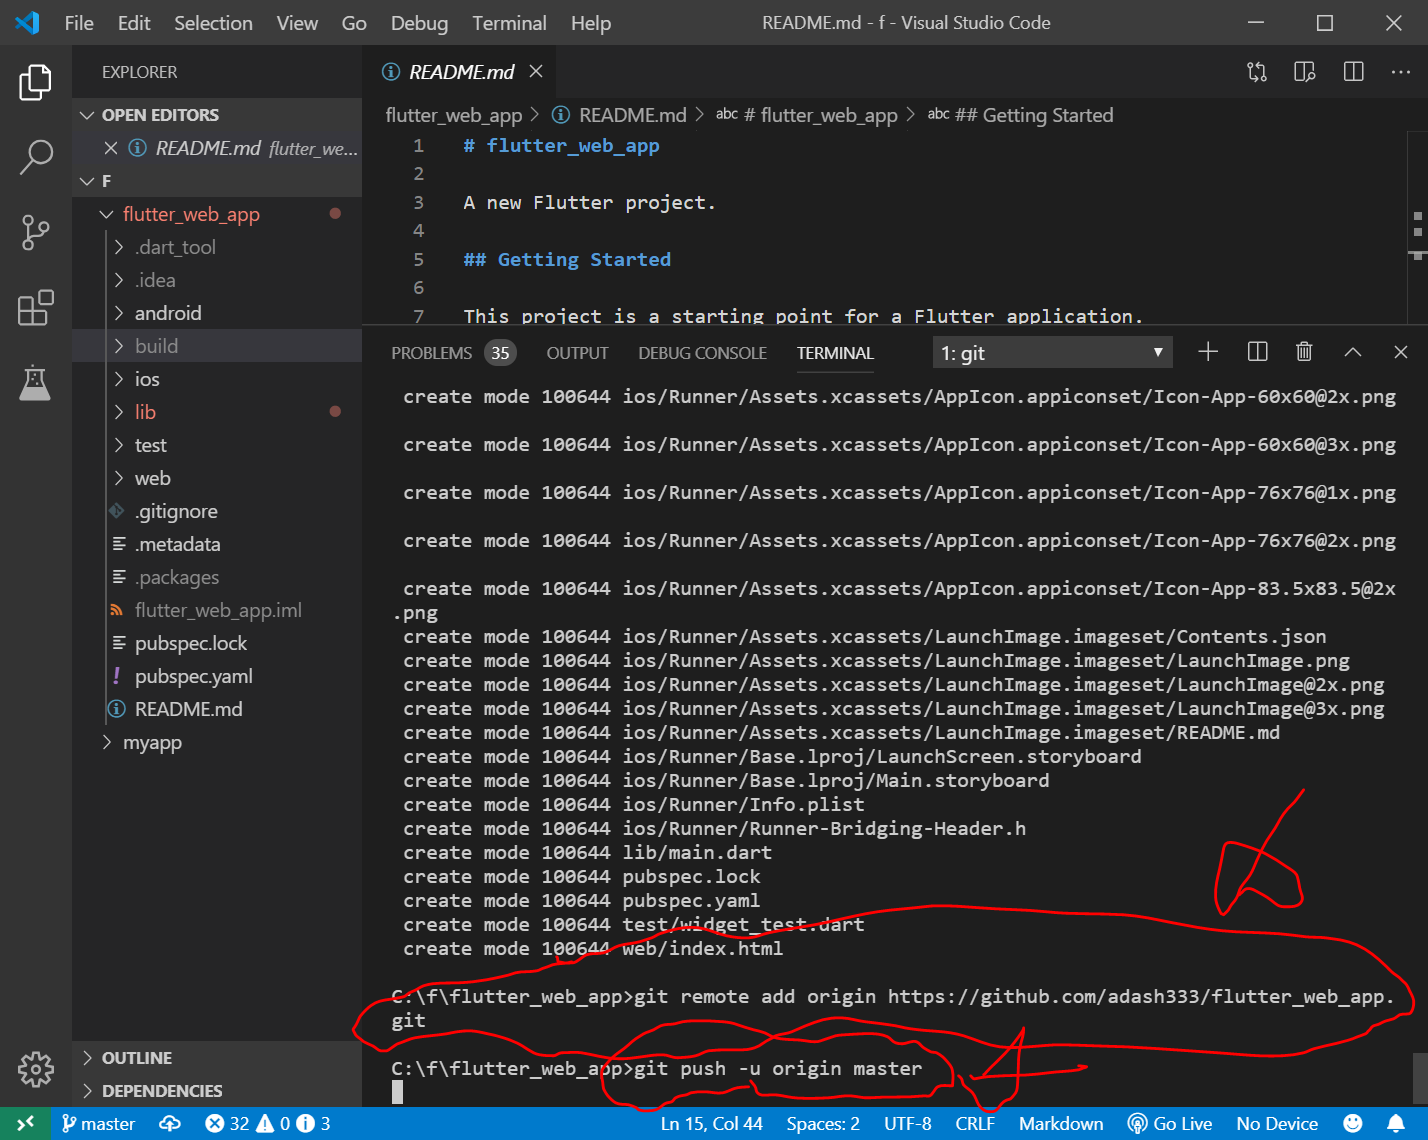This screenshot has height=1140, width=1428.
Task: Create a new terminal with plus icon
Action: coord(1208,352)
